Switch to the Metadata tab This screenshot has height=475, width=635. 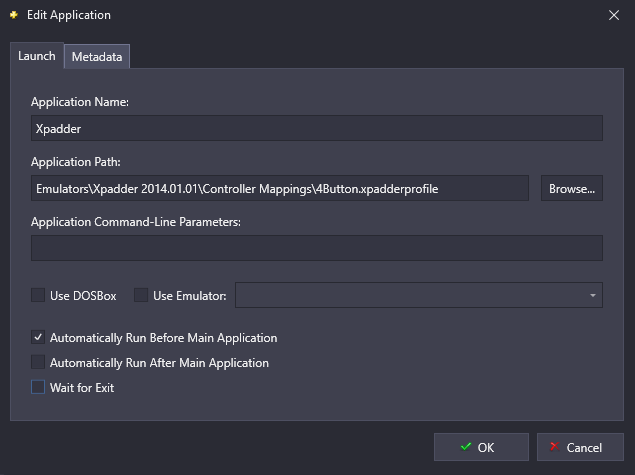tap(97, 57)
